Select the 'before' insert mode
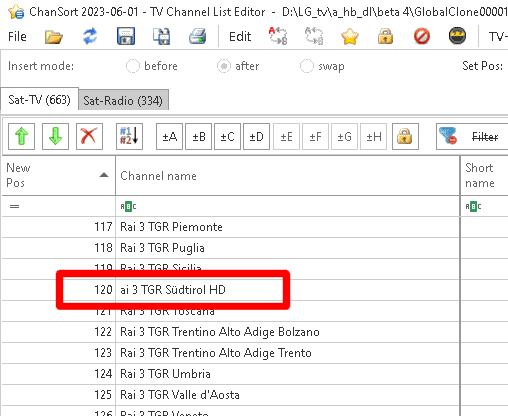 point(152,66)
